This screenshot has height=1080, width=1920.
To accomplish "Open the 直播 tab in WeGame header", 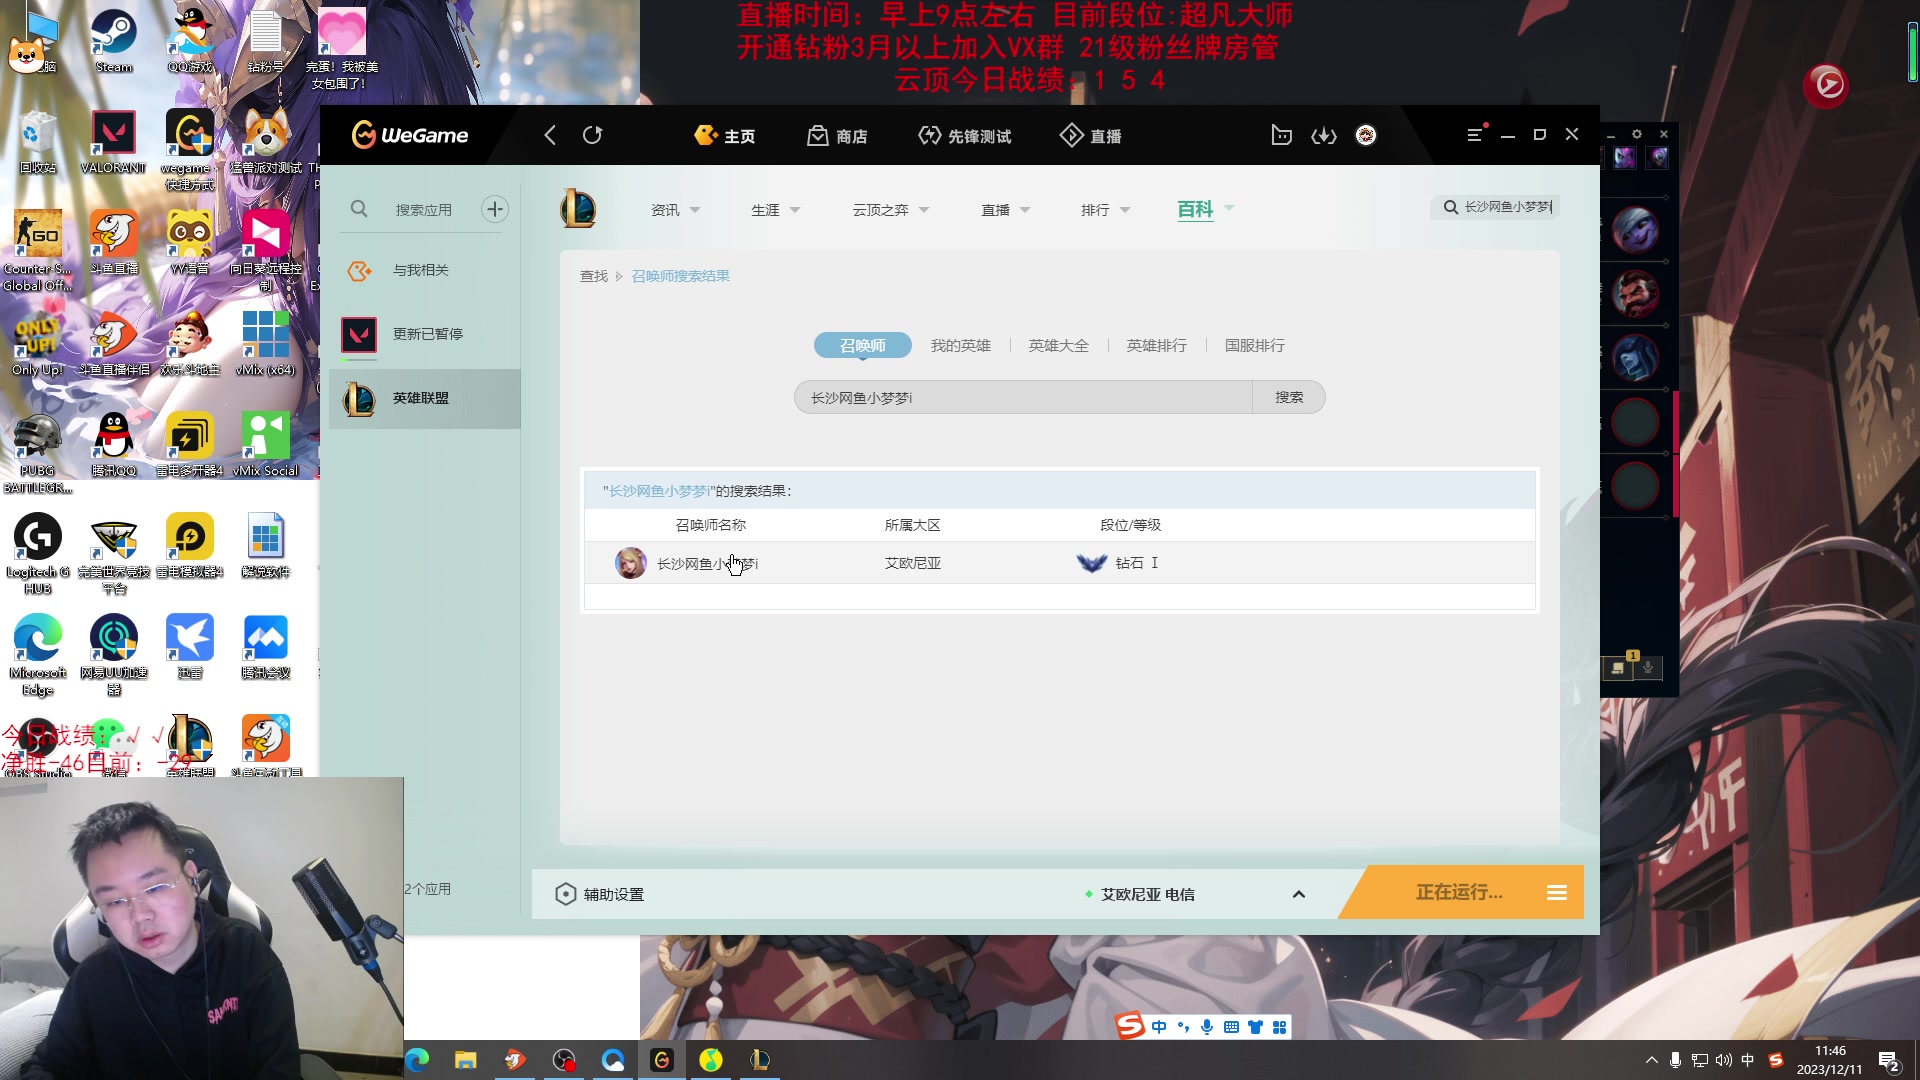I will pos(1091,135).
